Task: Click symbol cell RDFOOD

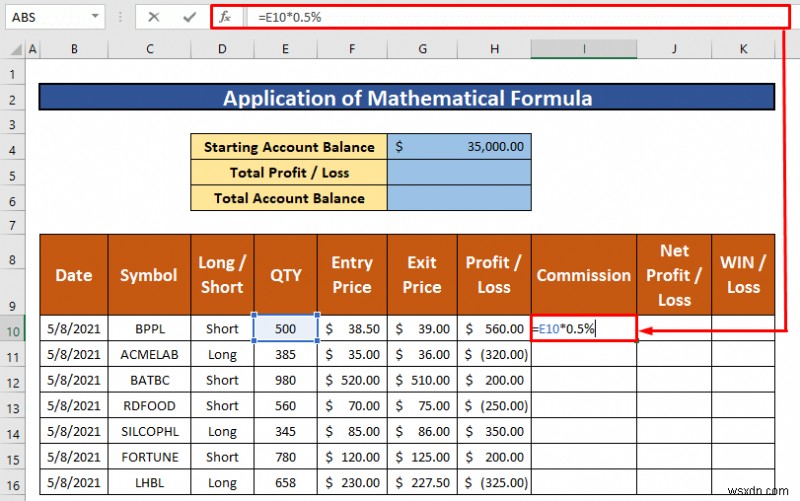Action: 149,406
